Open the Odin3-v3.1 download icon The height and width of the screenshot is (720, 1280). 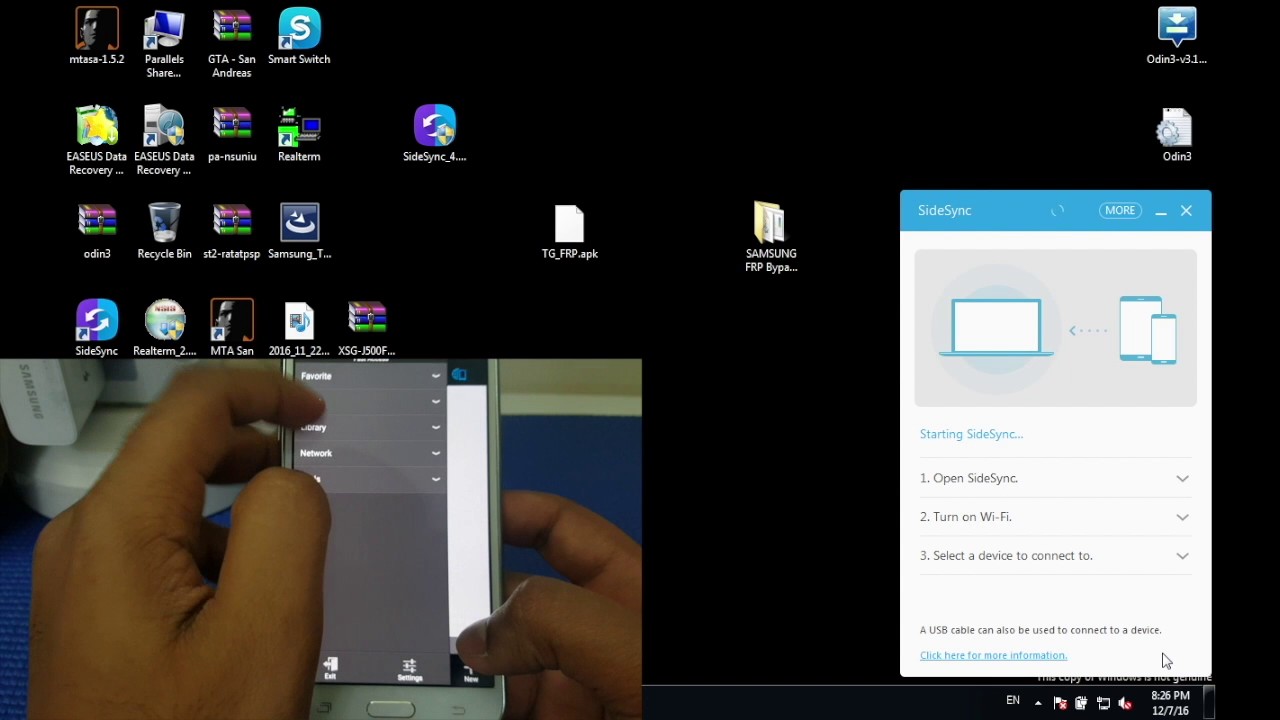coord(1177,36)
